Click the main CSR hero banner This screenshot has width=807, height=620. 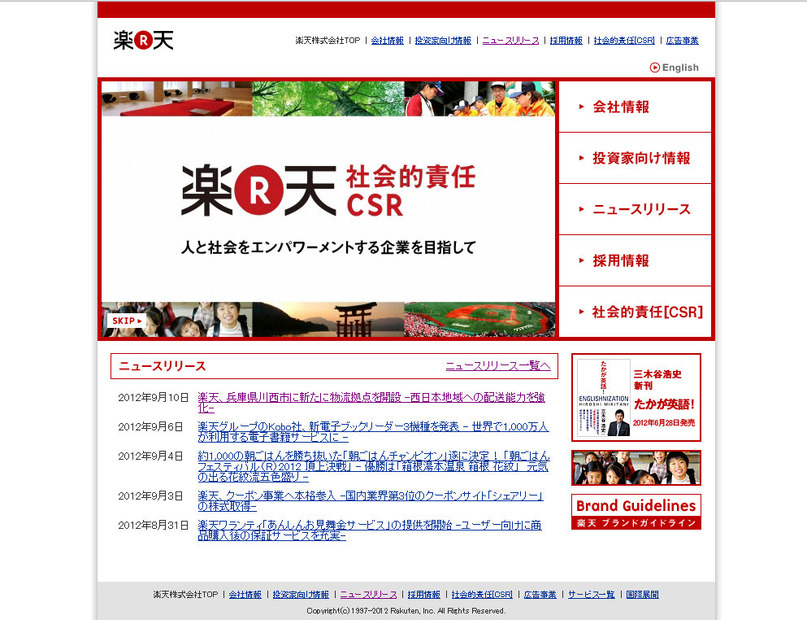tap(328, 209)
